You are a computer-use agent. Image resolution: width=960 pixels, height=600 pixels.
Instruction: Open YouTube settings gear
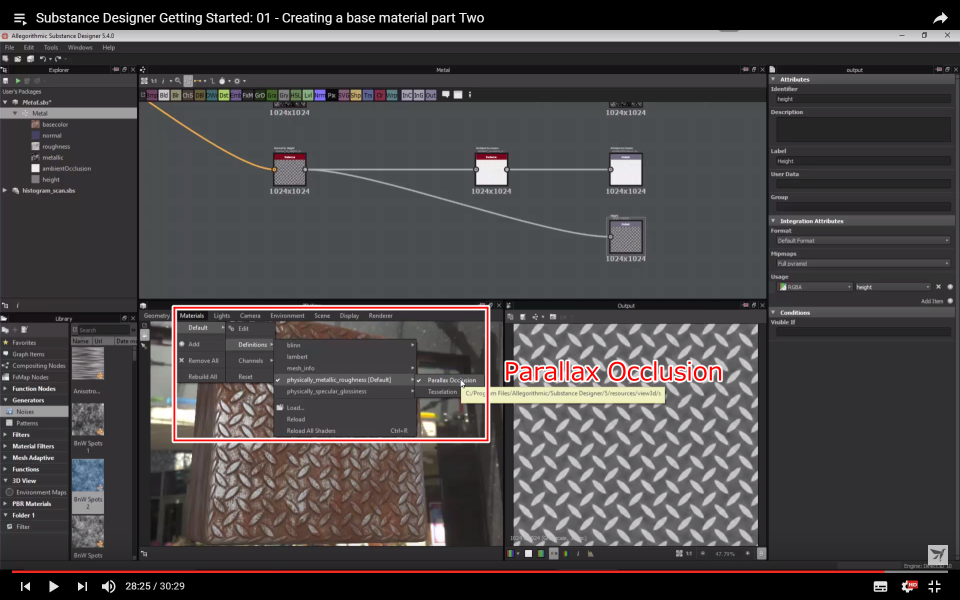(x=909, y=586)
